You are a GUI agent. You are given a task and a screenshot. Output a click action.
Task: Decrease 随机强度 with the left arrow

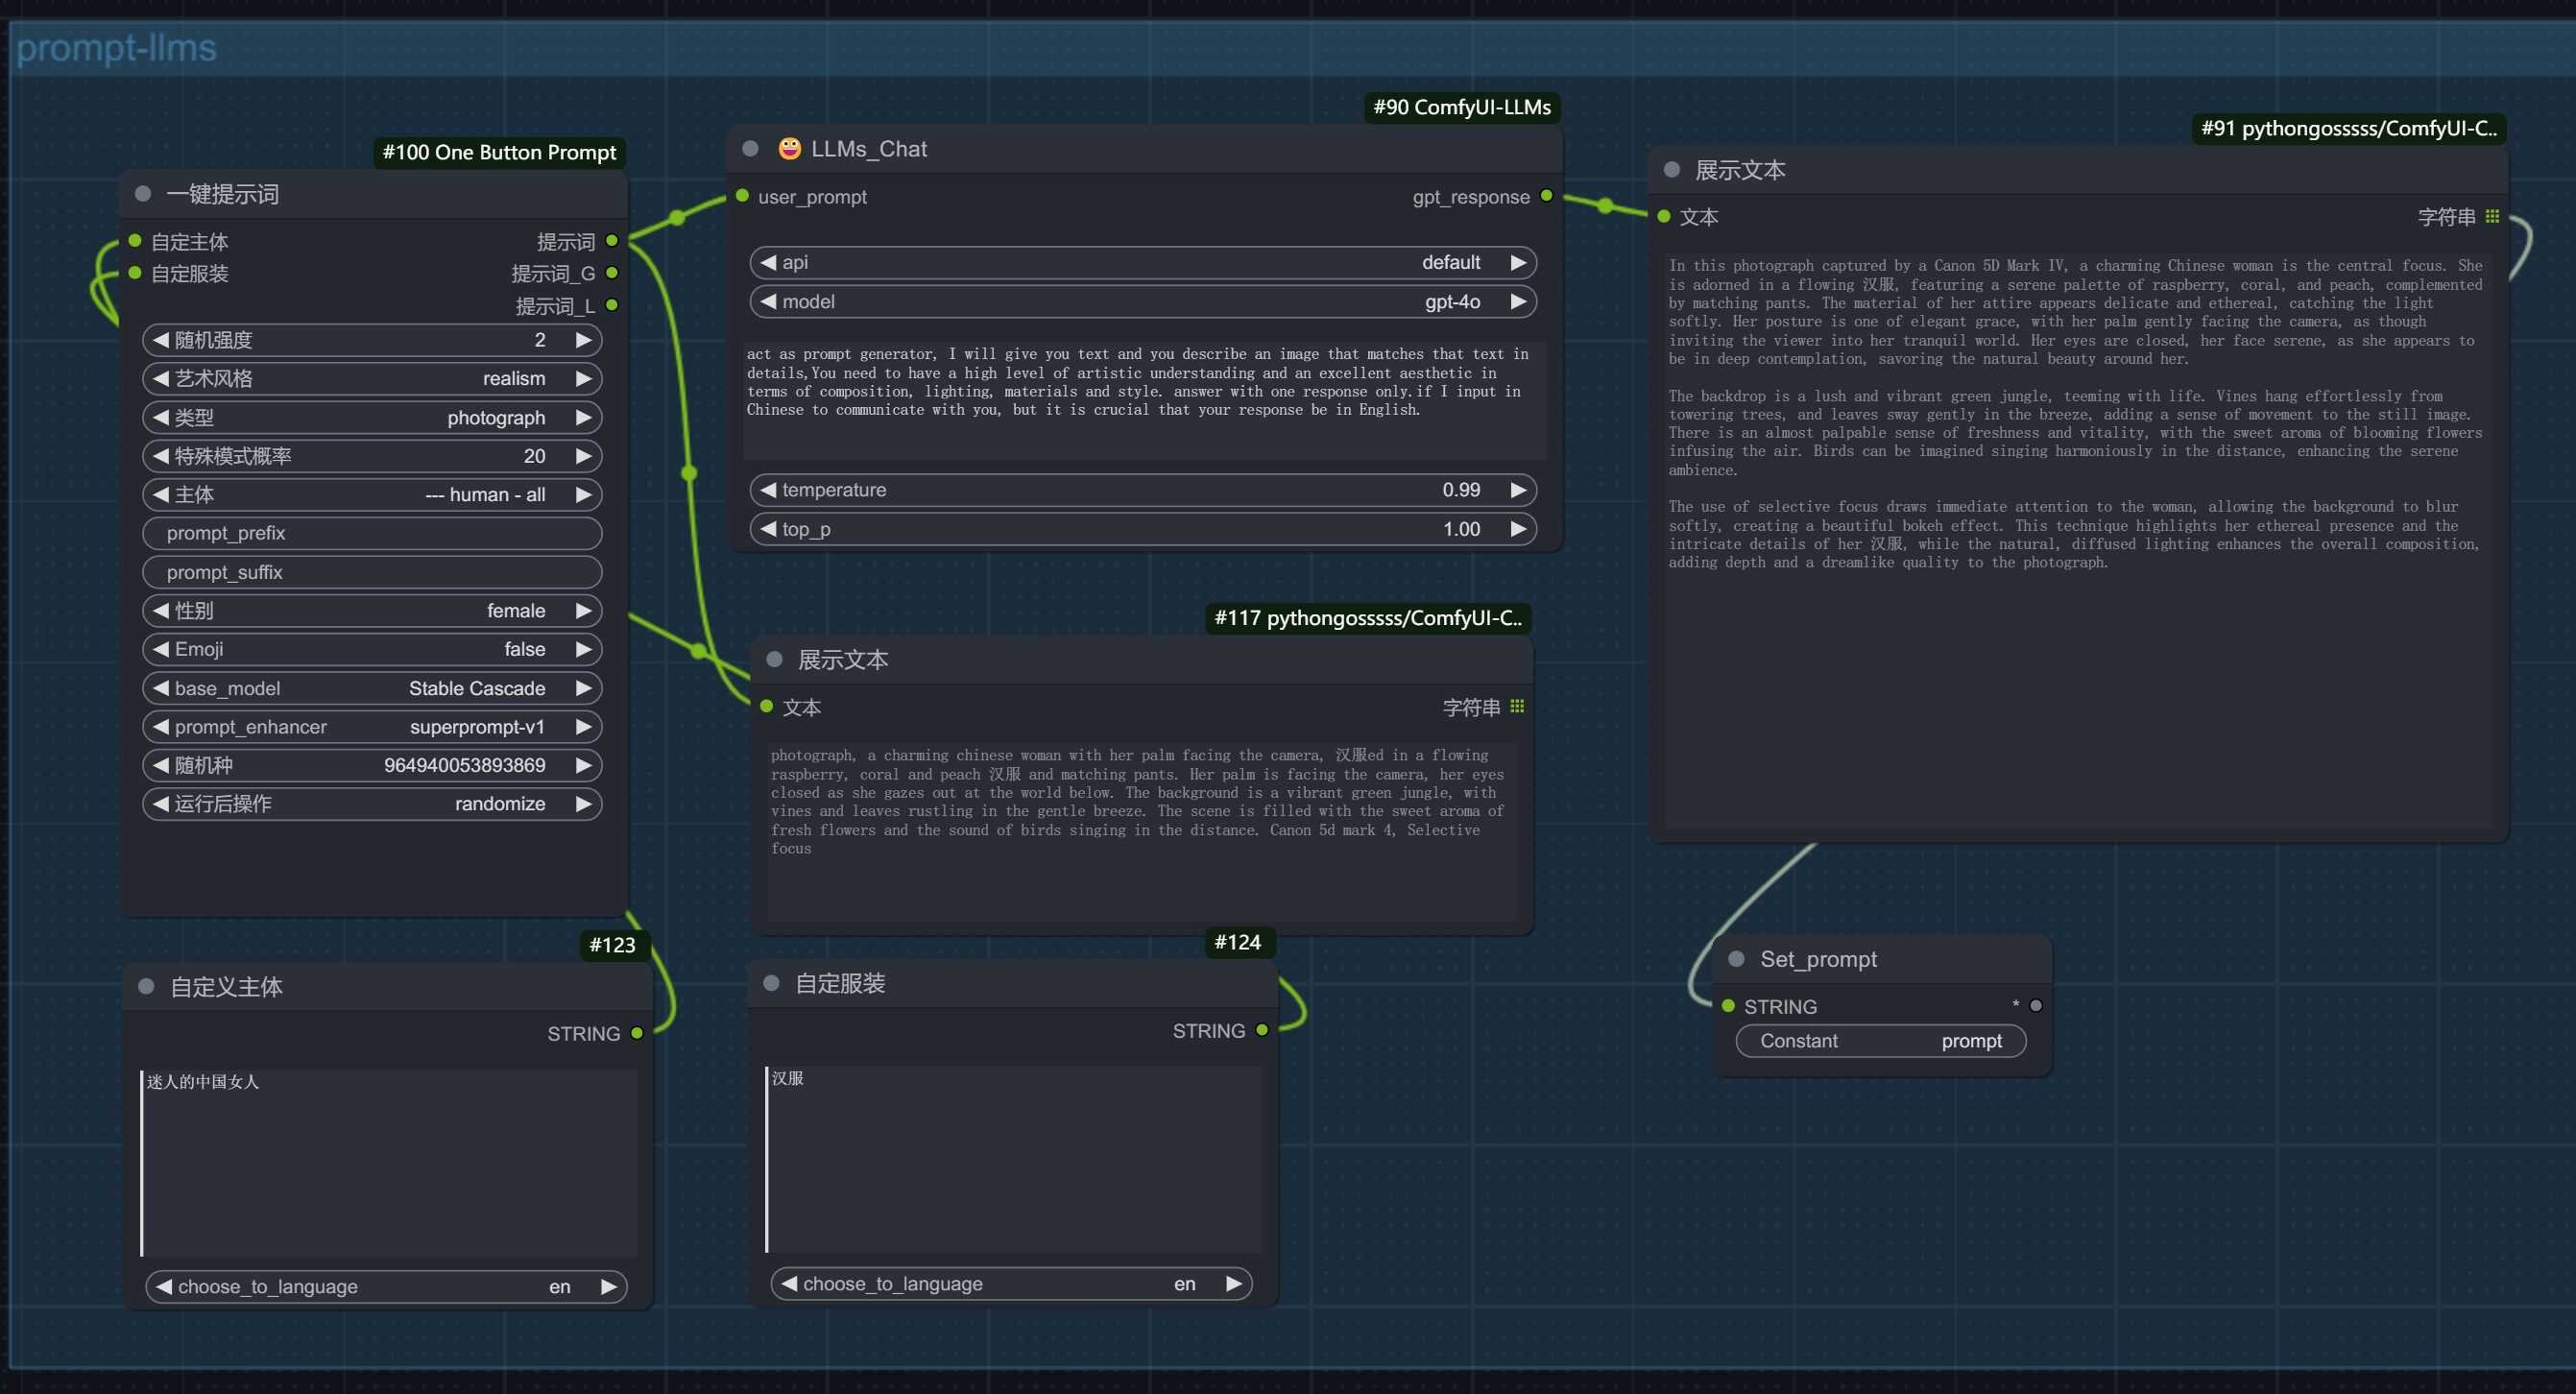click(x=160, y=340)
